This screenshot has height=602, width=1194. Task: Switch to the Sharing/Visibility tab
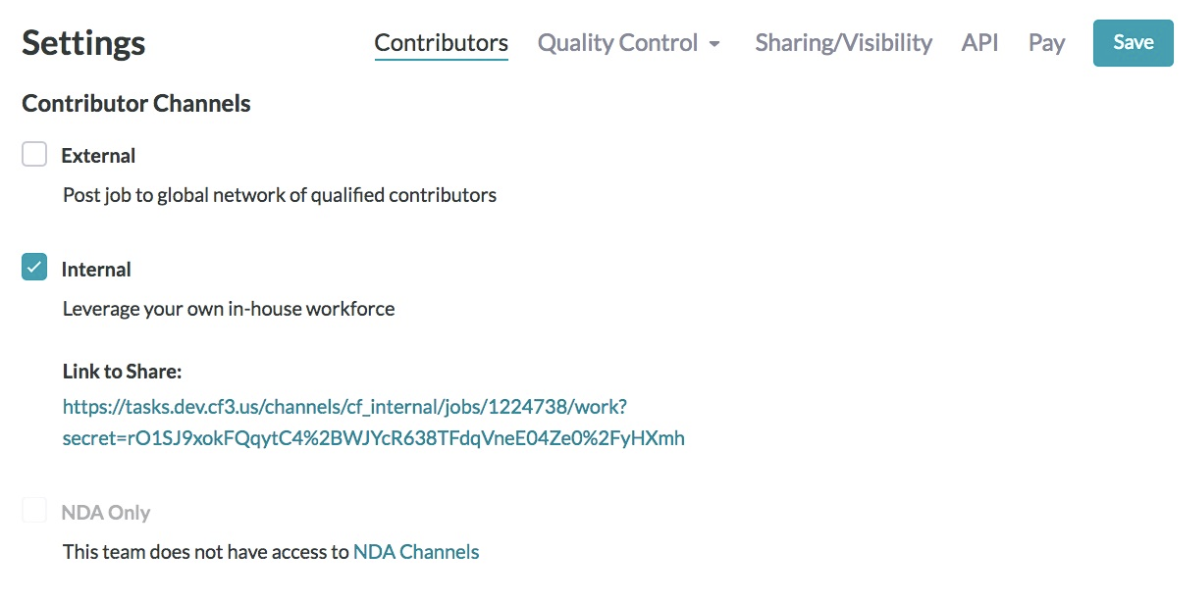(x=843, y=43)
